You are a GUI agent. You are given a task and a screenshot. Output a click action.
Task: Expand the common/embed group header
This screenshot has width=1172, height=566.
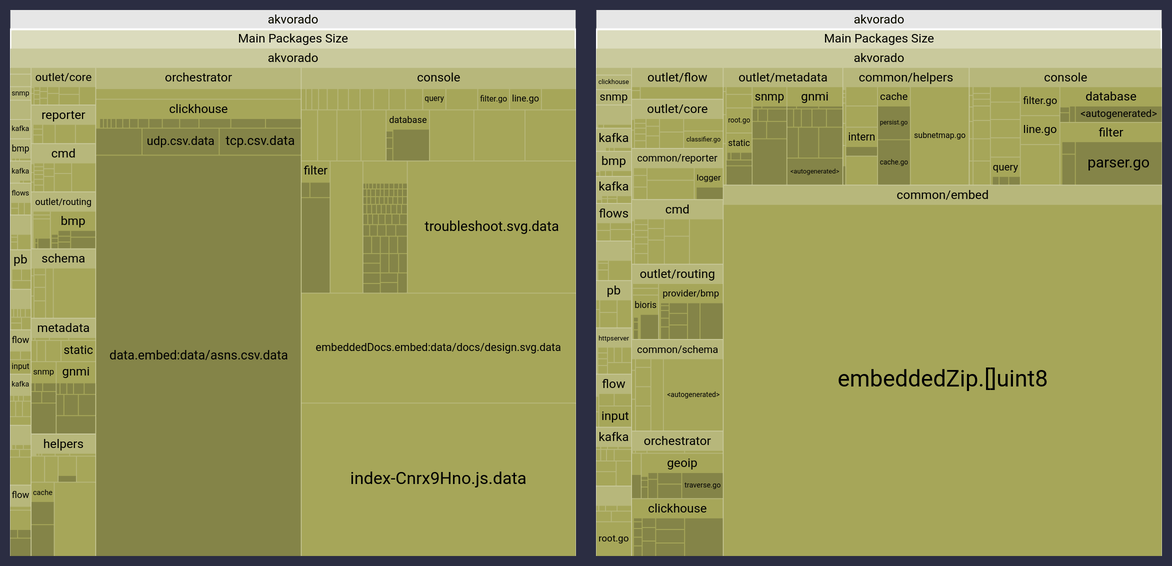tap(942, 195)
